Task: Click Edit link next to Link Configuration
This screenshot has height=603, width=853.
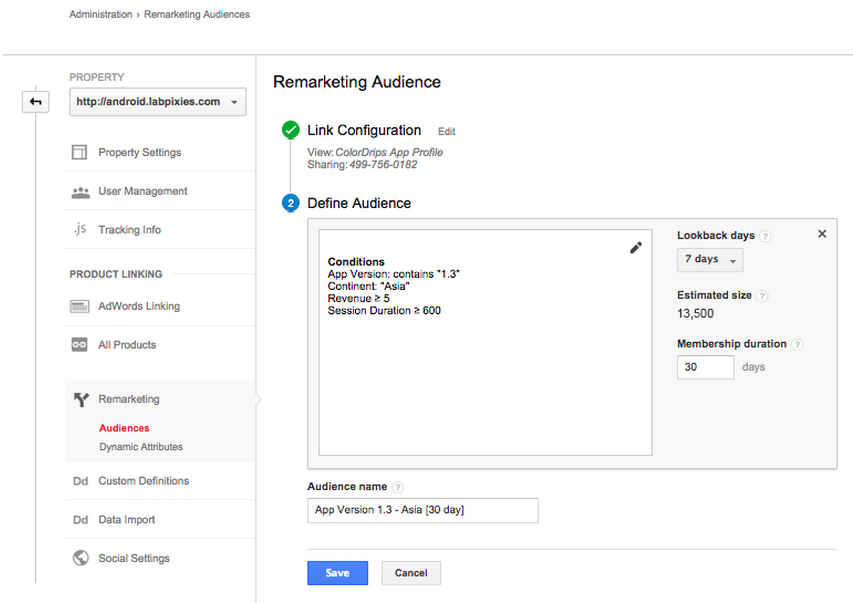Action: pos(446,131)
